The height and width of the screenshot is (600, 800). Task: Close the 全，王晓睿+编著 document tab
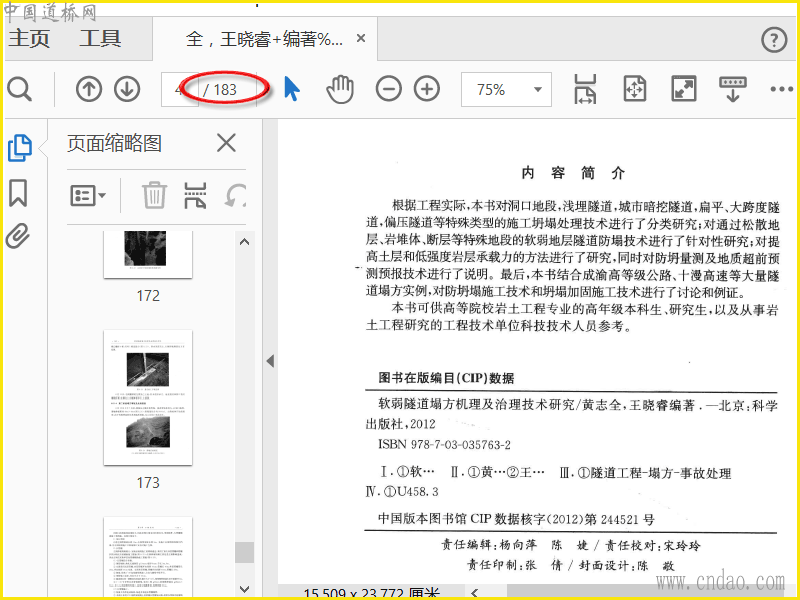click(x=361, y=38)
